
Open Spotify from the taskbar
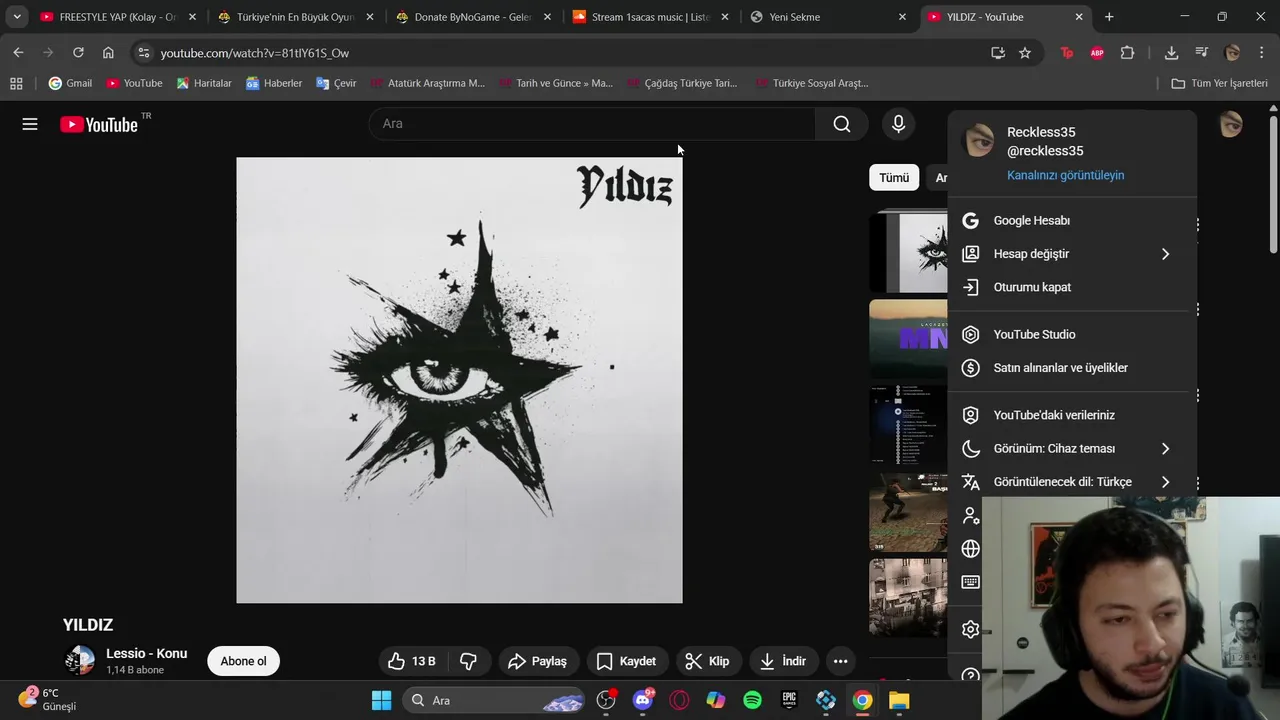tap(752, 700)
